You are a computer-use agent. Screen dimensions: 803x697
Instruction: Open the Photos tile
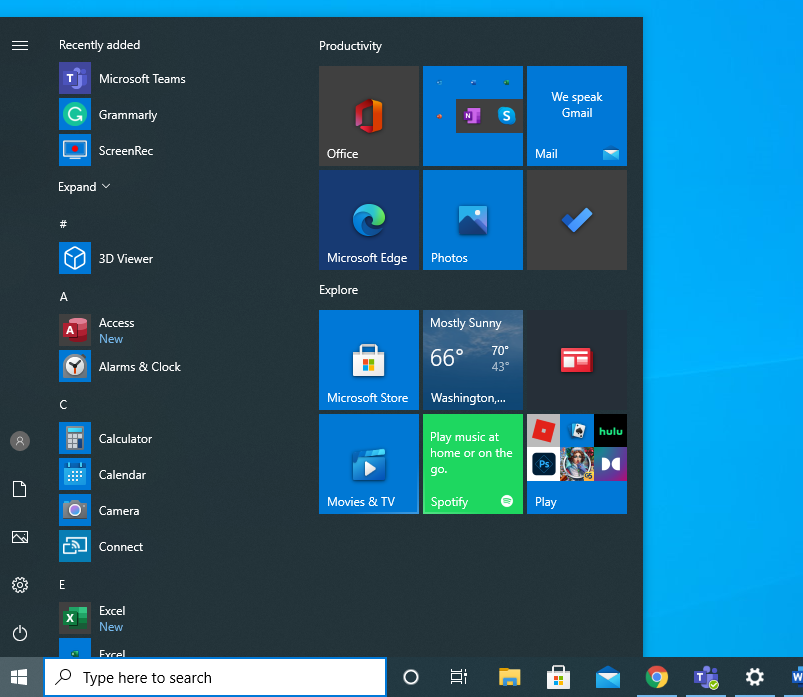tap(473, 220)
